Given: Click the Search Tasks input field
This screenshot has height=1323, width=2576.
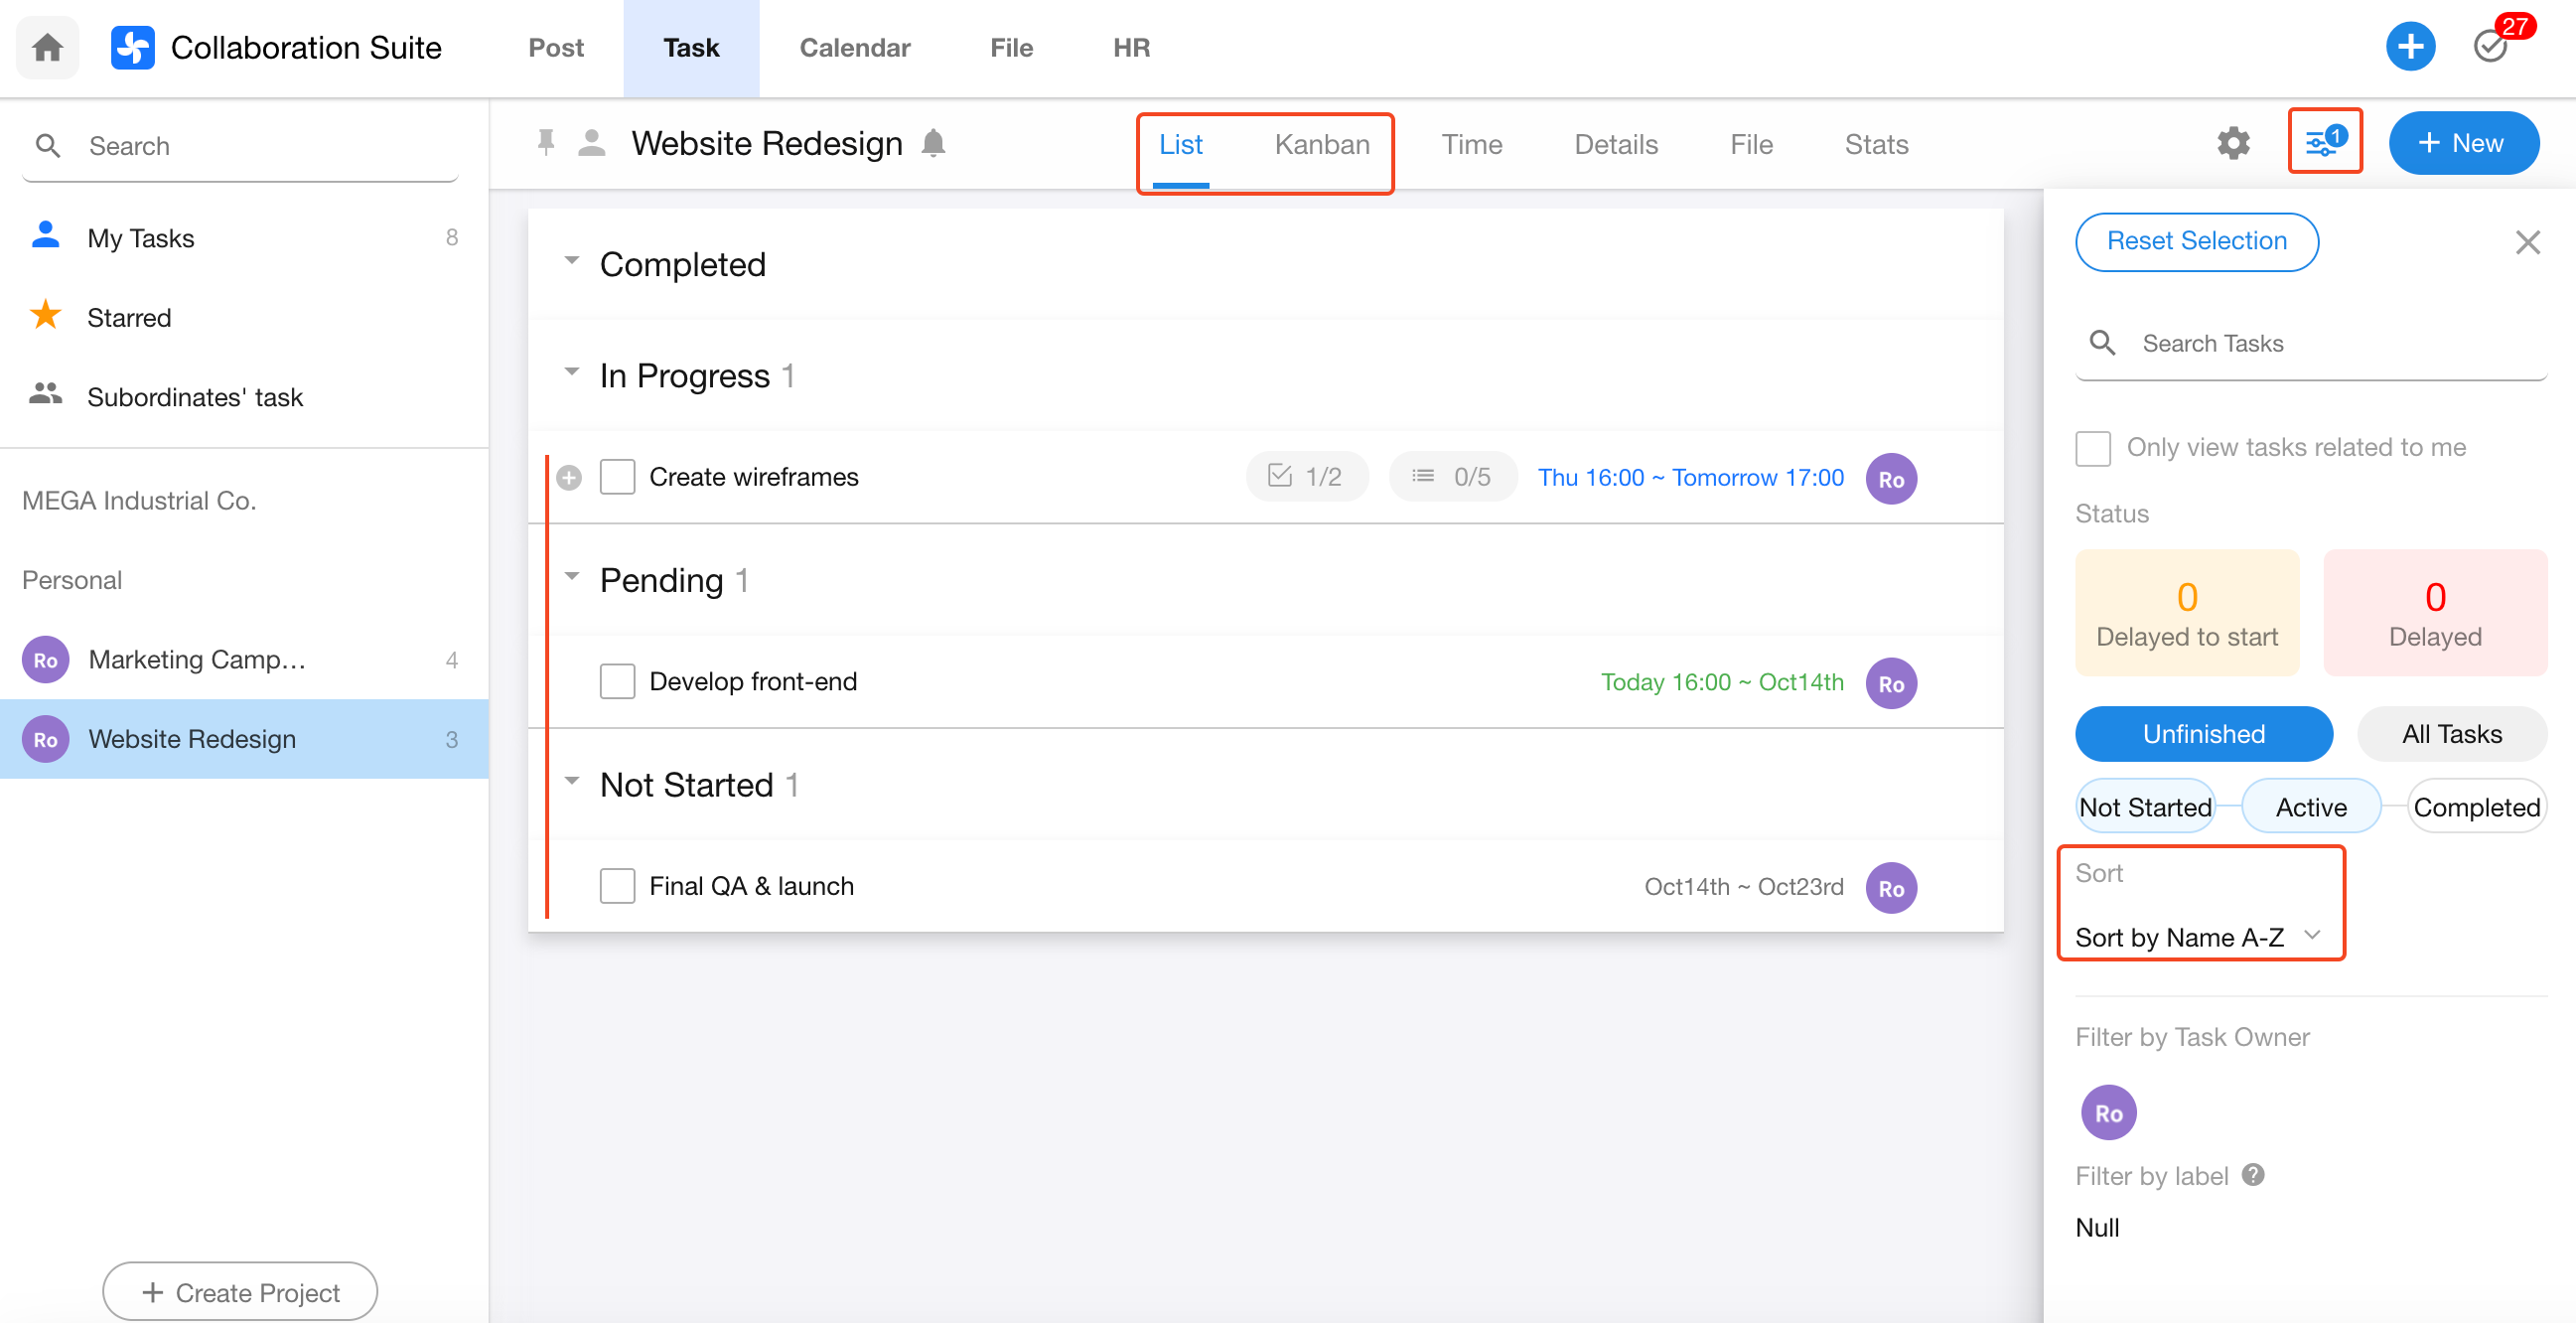Looking at the screenshot, I should tap(2330, 344).
